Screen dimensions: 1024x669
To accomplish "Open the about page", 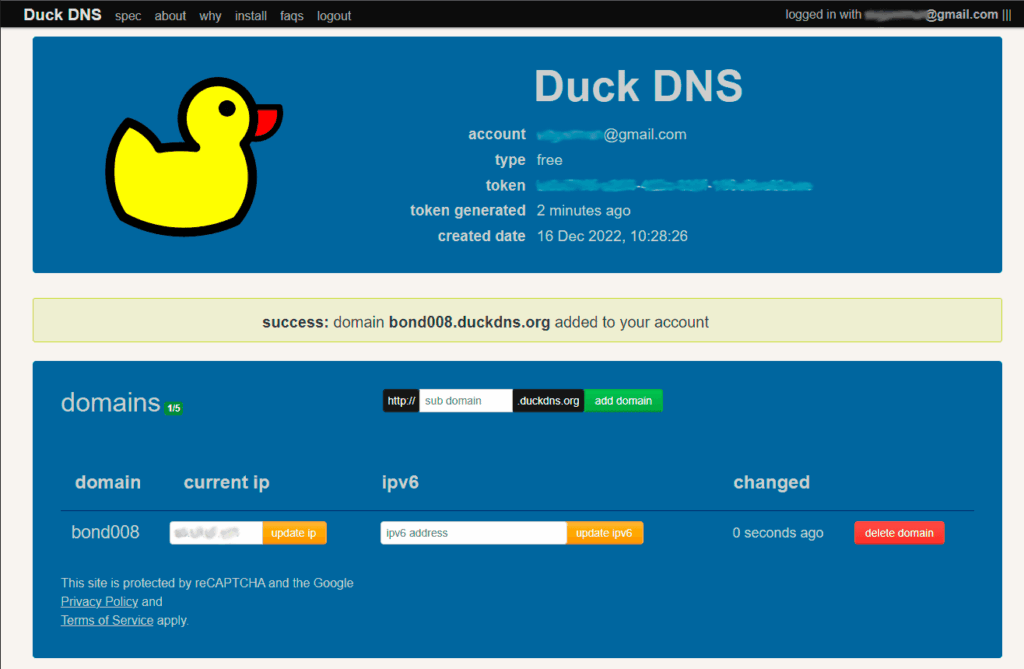I will coord(170,16).
